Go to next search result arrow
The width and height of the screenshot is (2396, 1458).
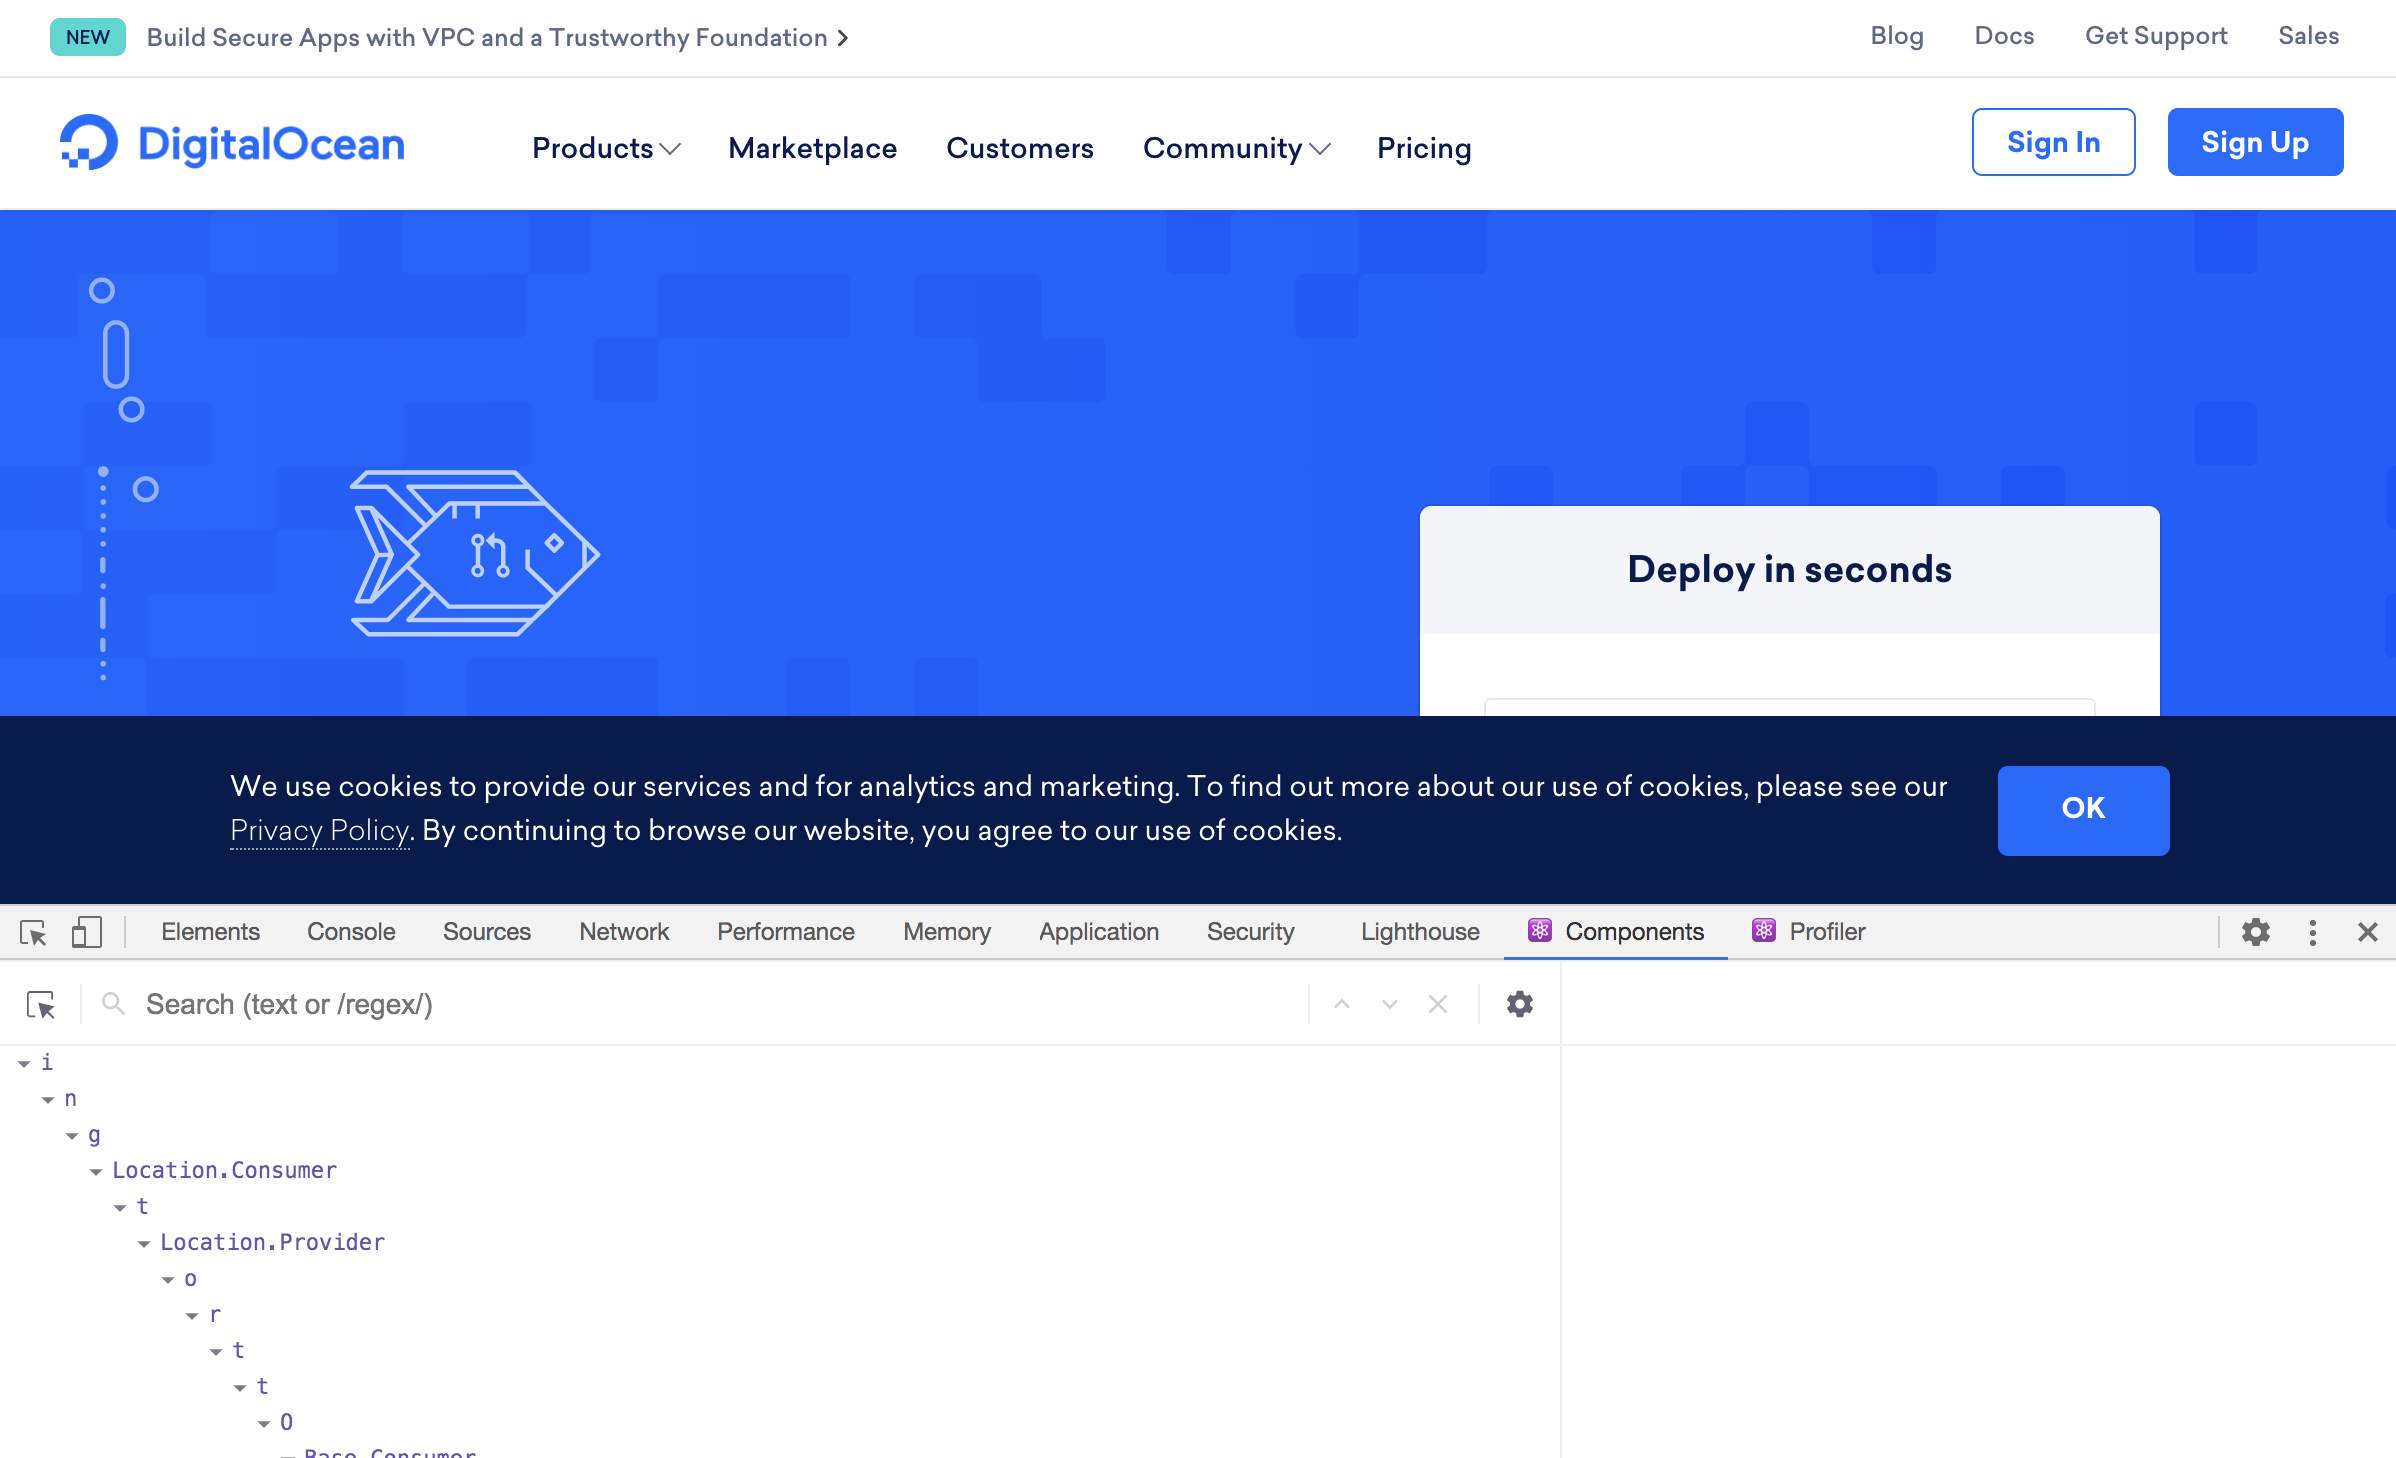click(x=1390, y=1004)
